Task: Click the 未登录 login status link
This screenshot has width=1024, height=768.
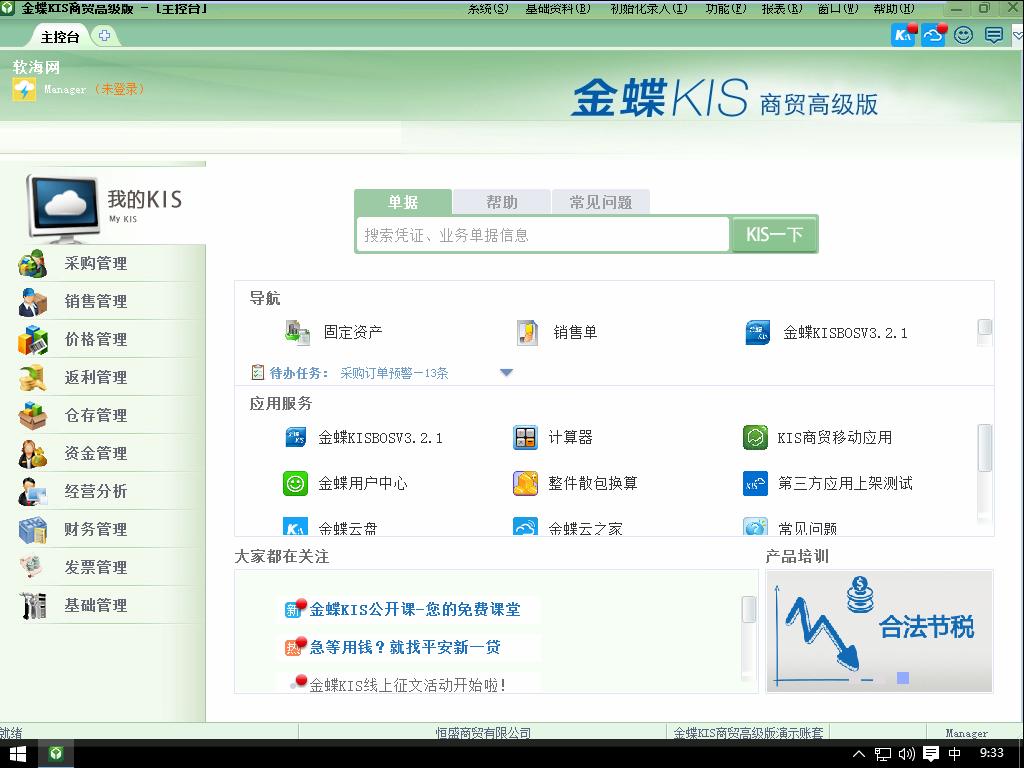Action: click(119, 89)
